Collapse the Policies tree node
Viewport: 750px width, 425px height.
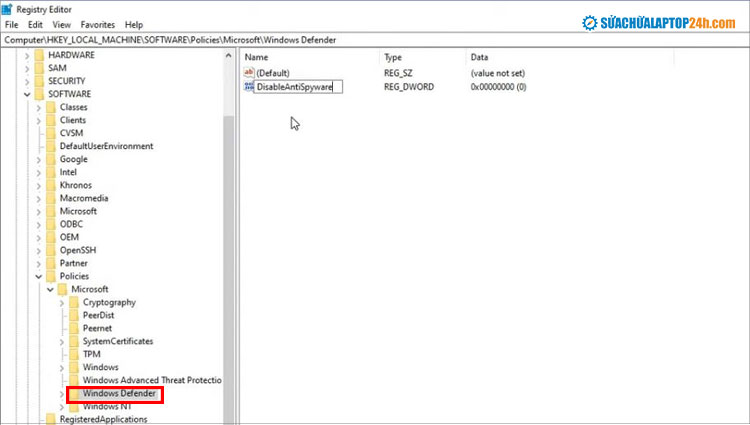click(38, 276)
